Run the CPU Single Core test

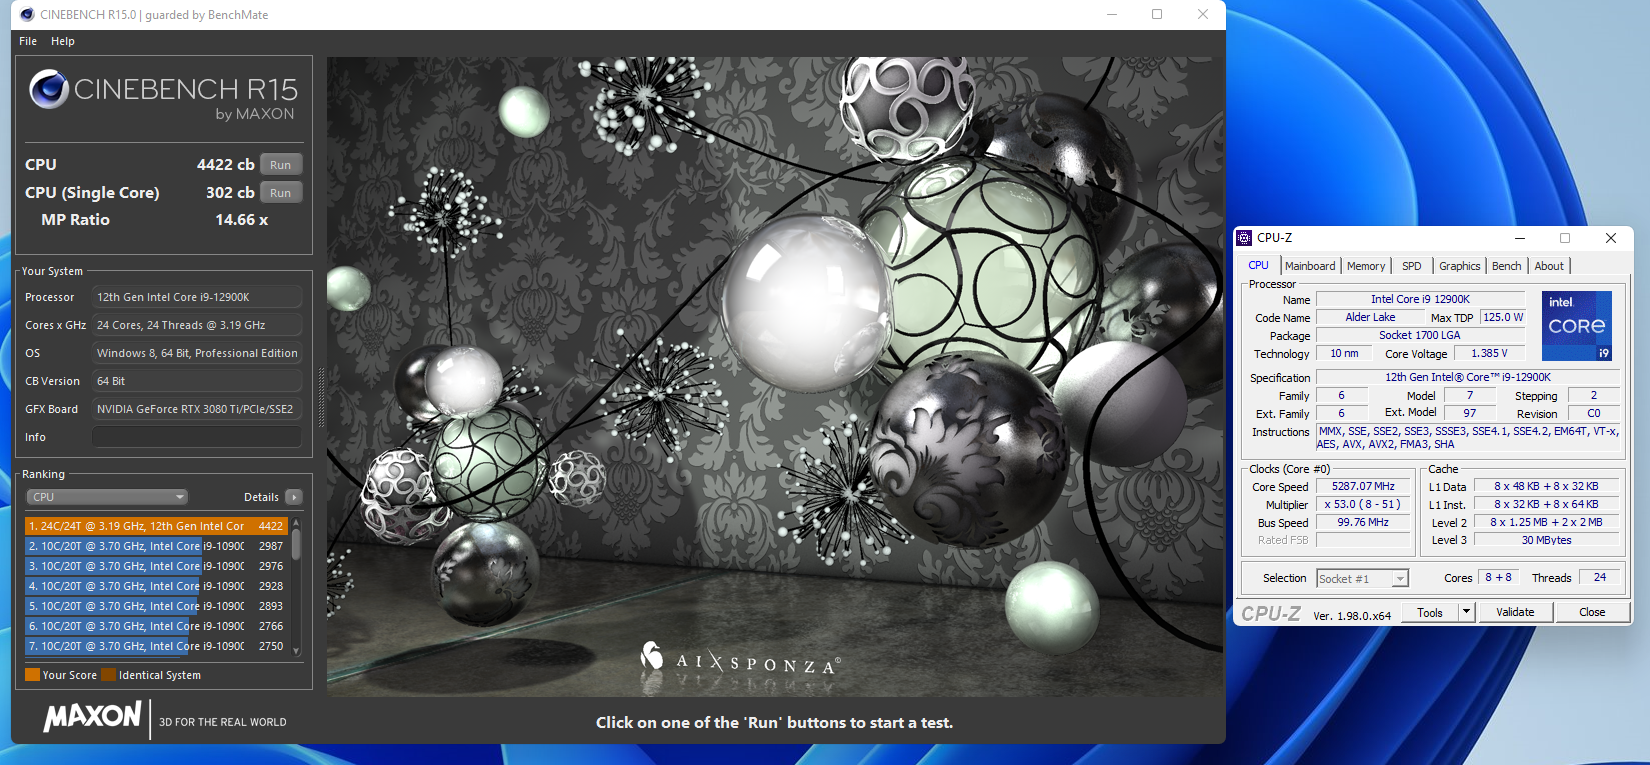click(x=281, y=193)
